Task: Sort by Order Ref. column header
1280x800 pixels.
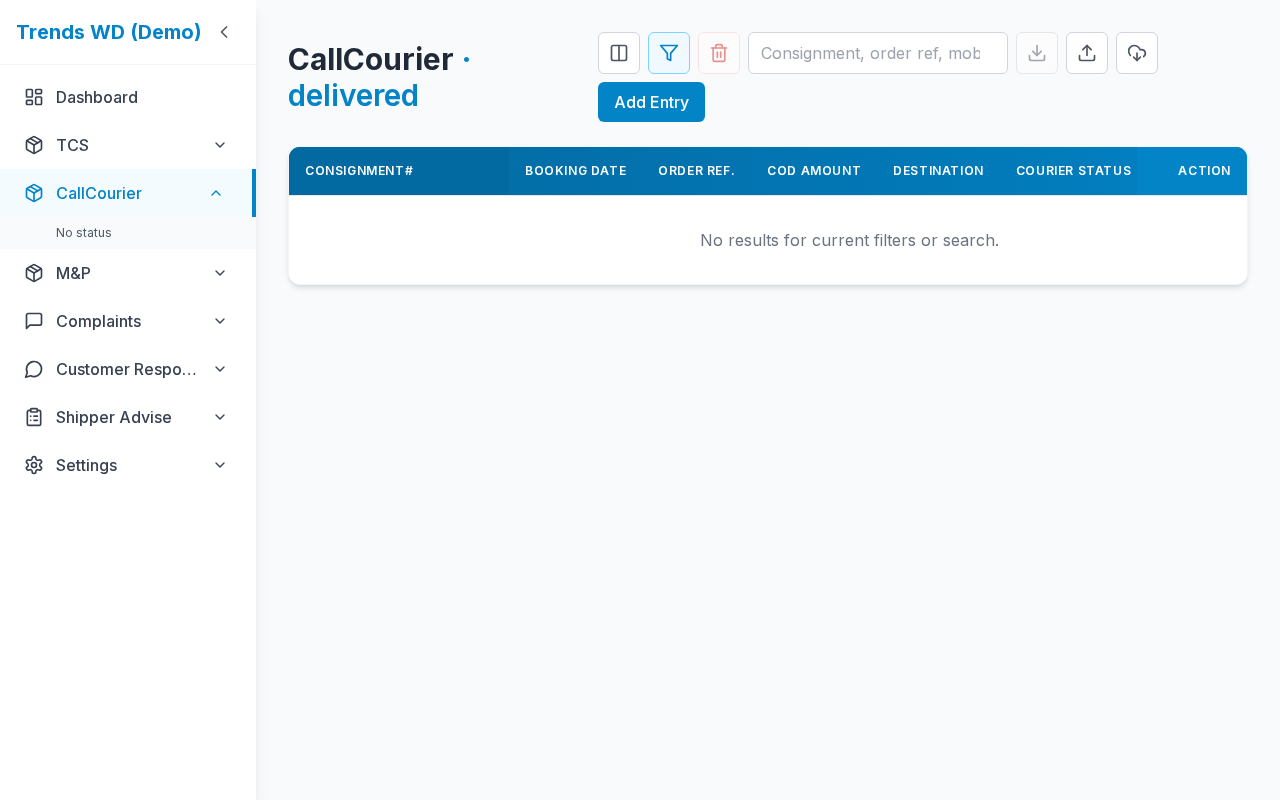Action: point(696,171)
